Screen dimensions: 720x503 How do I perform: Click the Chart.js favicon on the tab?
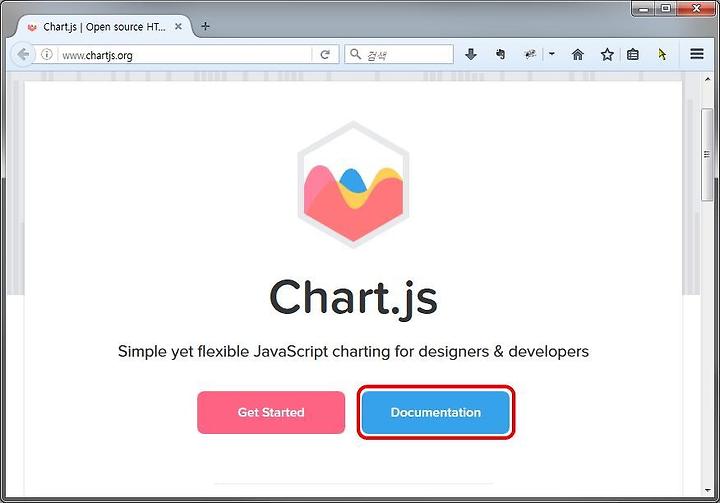32,28
